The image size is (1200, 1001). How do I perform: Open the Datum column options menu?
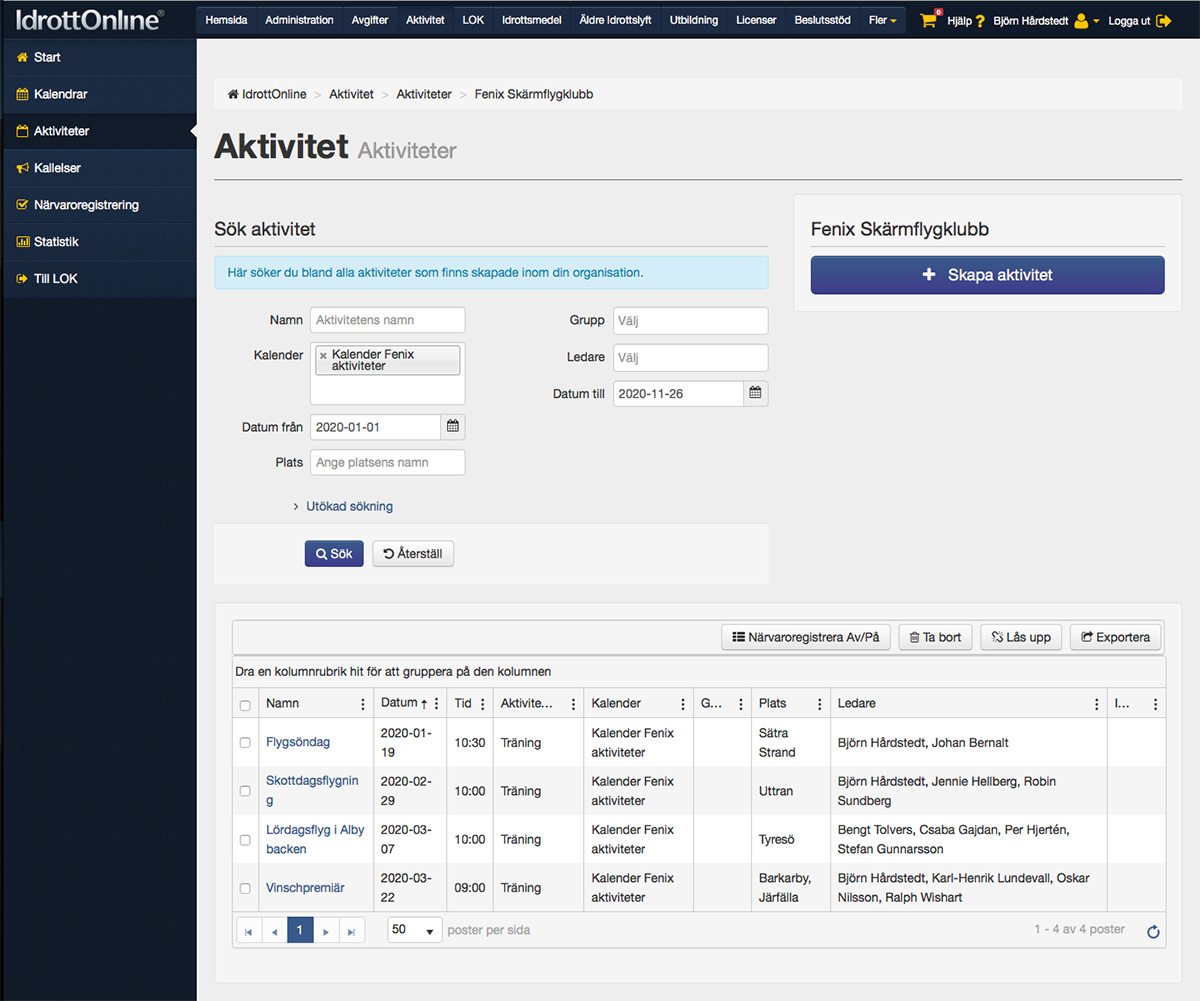pyautogui.click(x=436, y=704)
